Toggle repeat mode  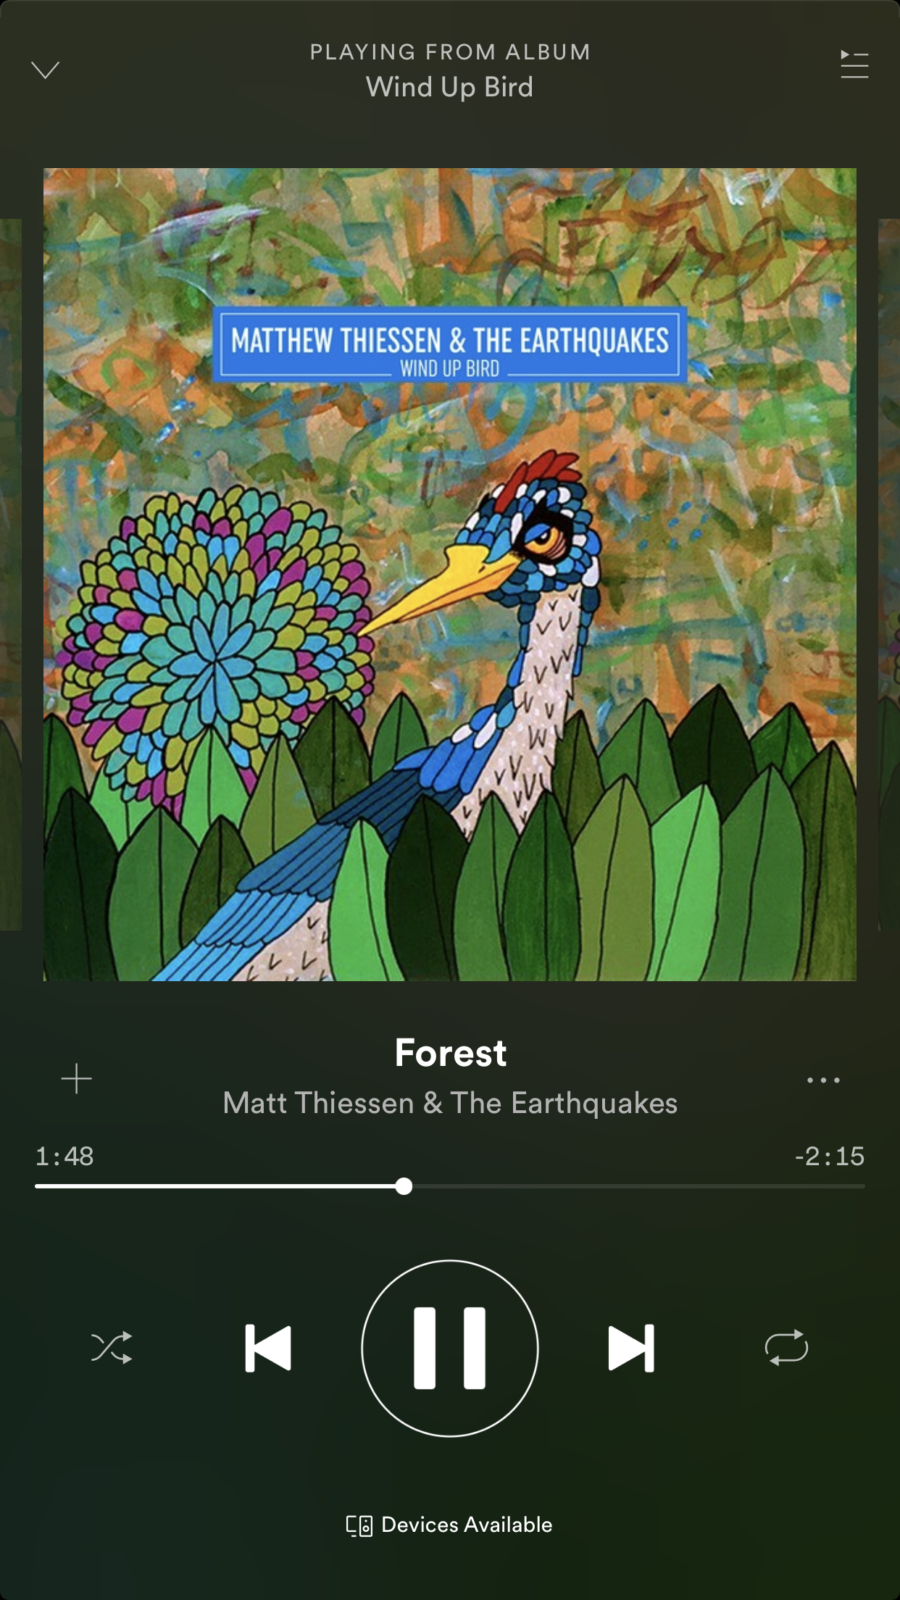point(786,1347)
